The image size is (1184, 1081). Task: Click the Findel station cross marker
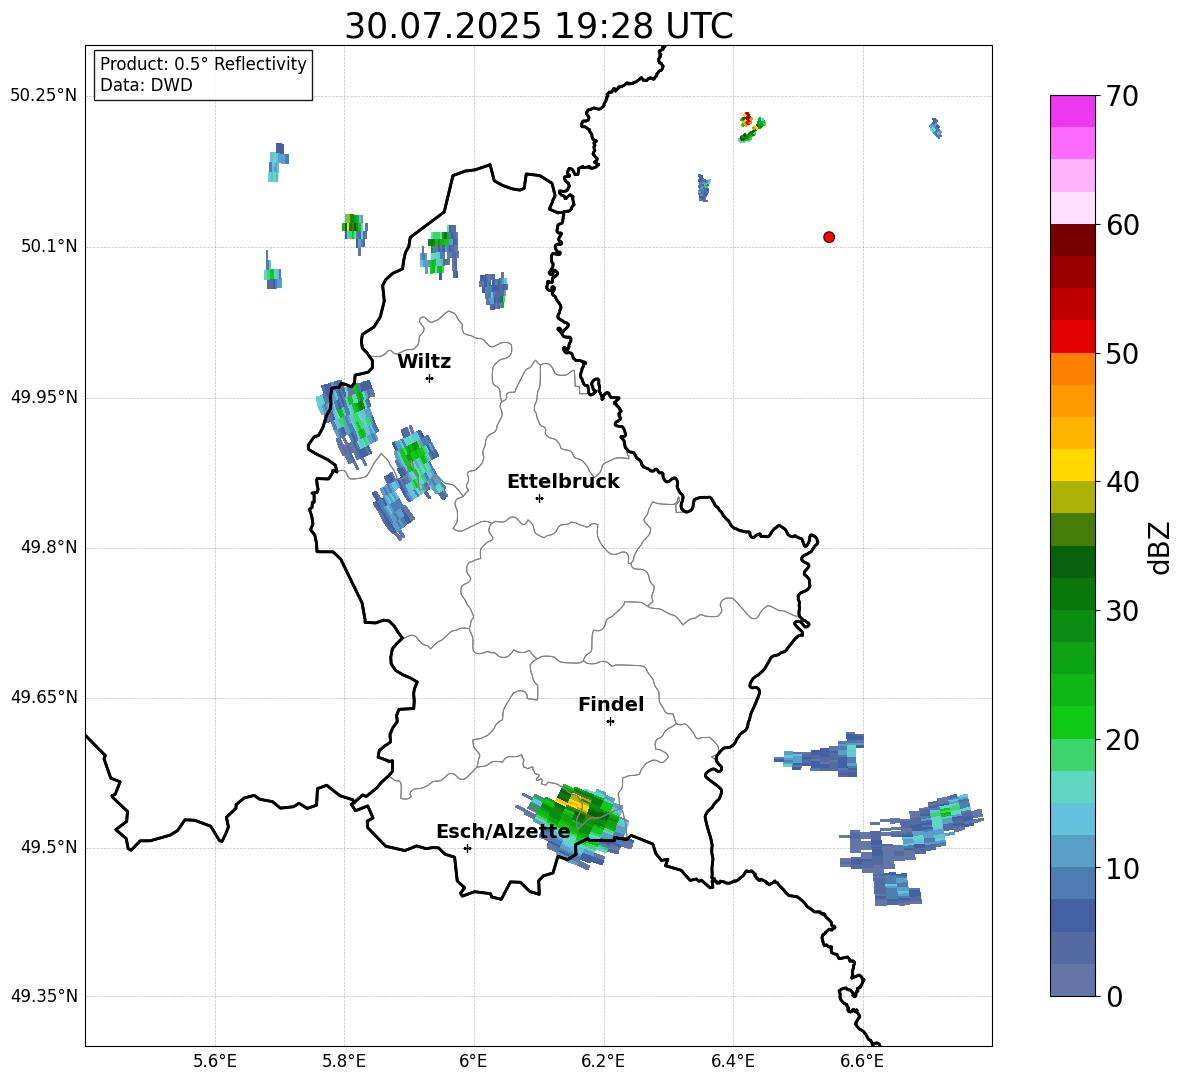tap(610, 722)
